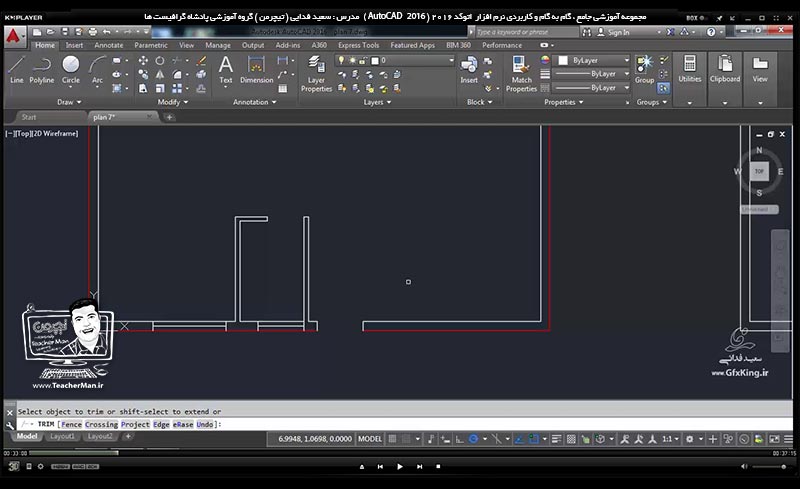Click the KMPlayer volume slider
This screenshot has width=800, height=489.
[x=769, y=466]
